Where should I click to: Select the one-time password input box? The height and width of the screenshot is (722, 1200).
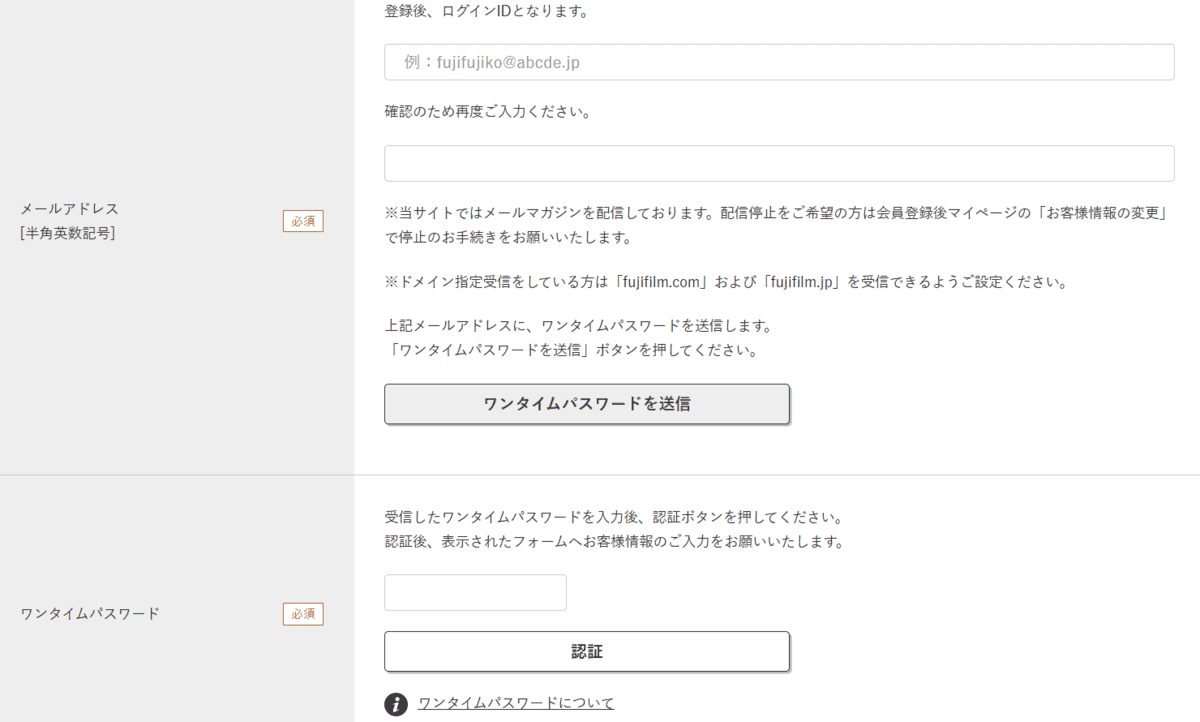(475, 593)
